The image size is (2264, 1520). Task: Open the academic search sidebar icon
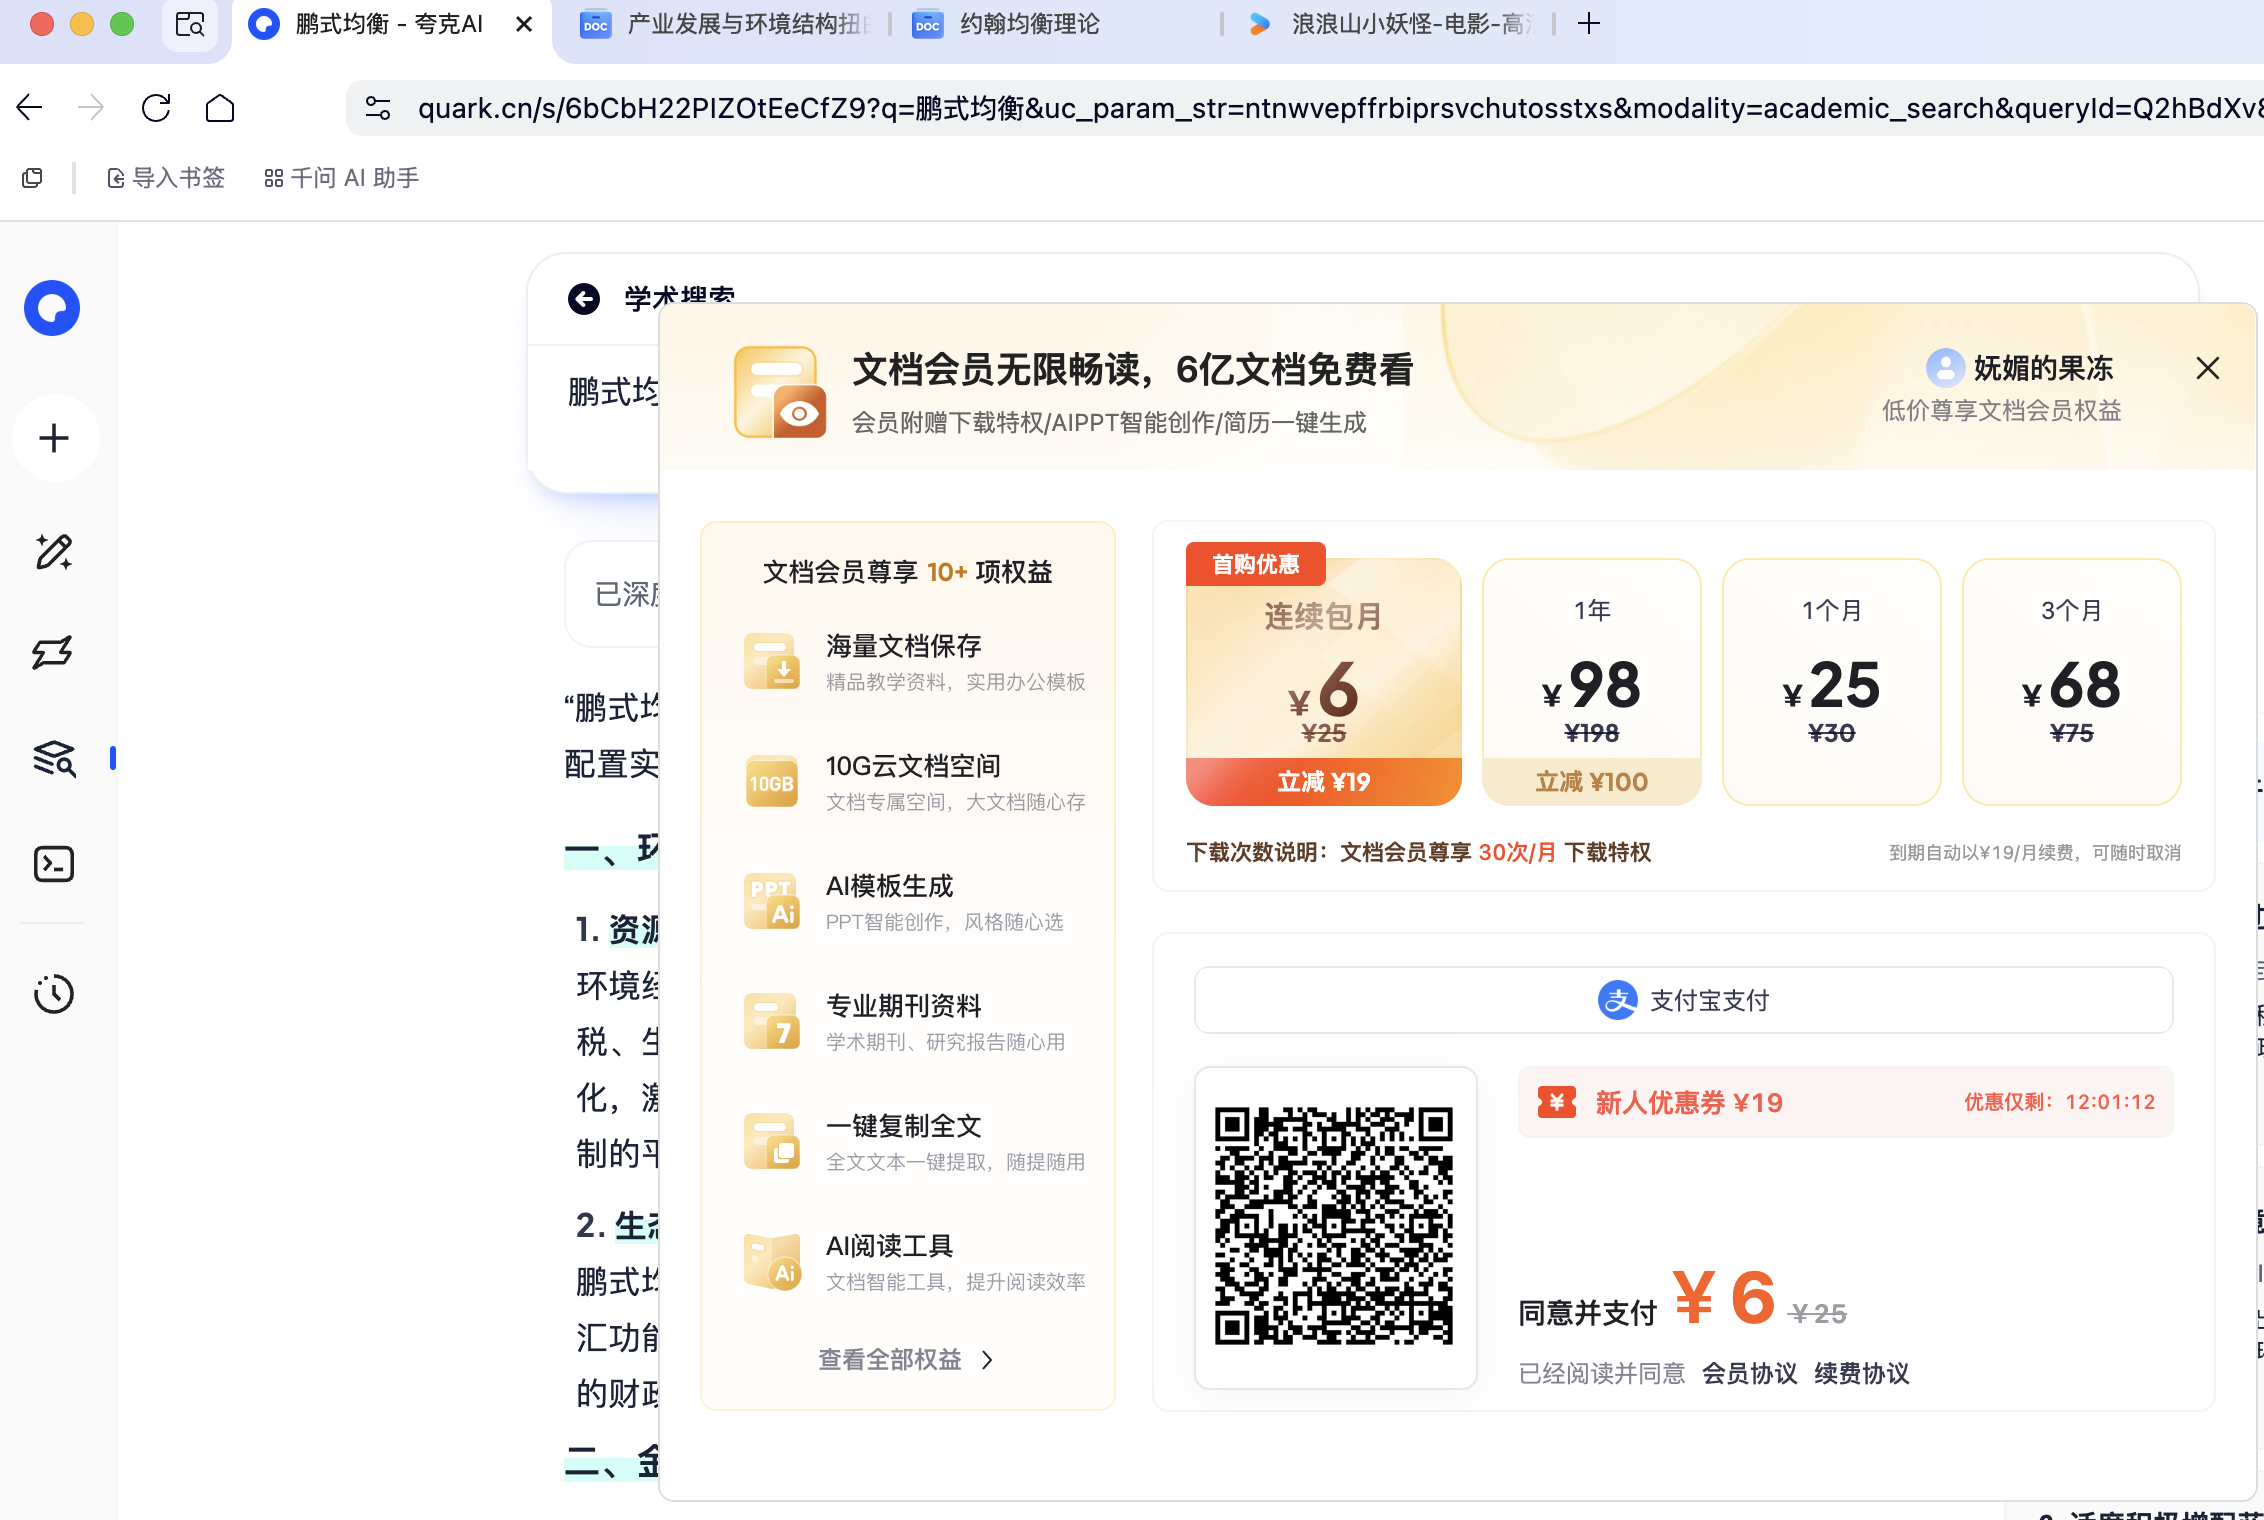click(x=54, y=759)
